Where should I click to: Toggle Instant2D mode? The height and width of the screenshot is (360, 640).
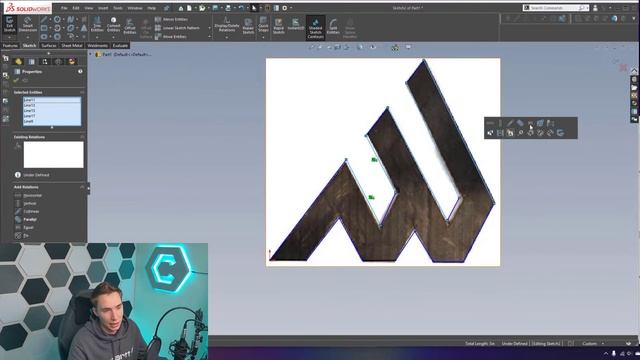pyautogui.click(x=296, y=24)
